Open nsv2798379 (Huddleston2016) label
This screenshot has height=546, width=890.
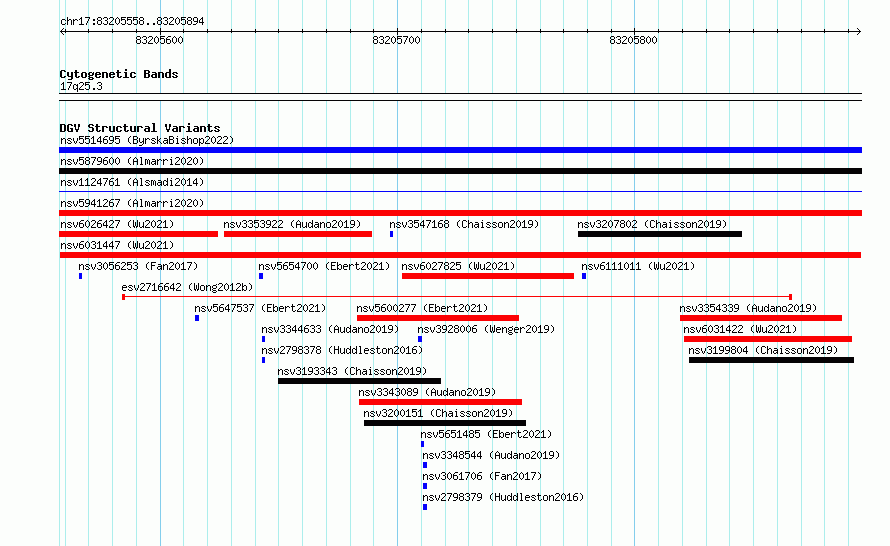[x=503, y=497]
